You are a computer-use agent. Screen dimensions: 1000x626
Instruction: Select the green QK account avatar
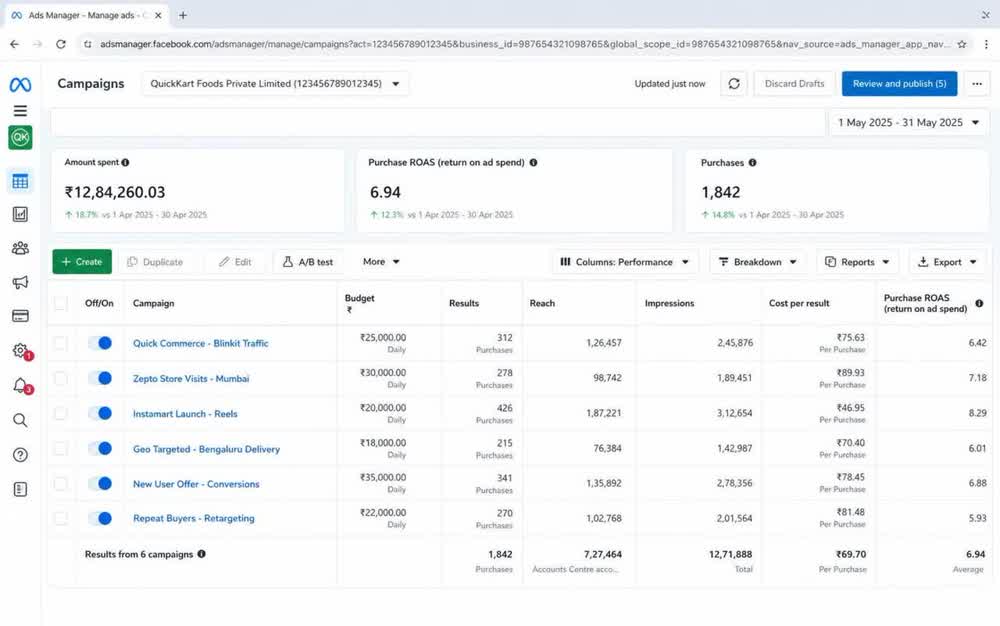[20, 137]
